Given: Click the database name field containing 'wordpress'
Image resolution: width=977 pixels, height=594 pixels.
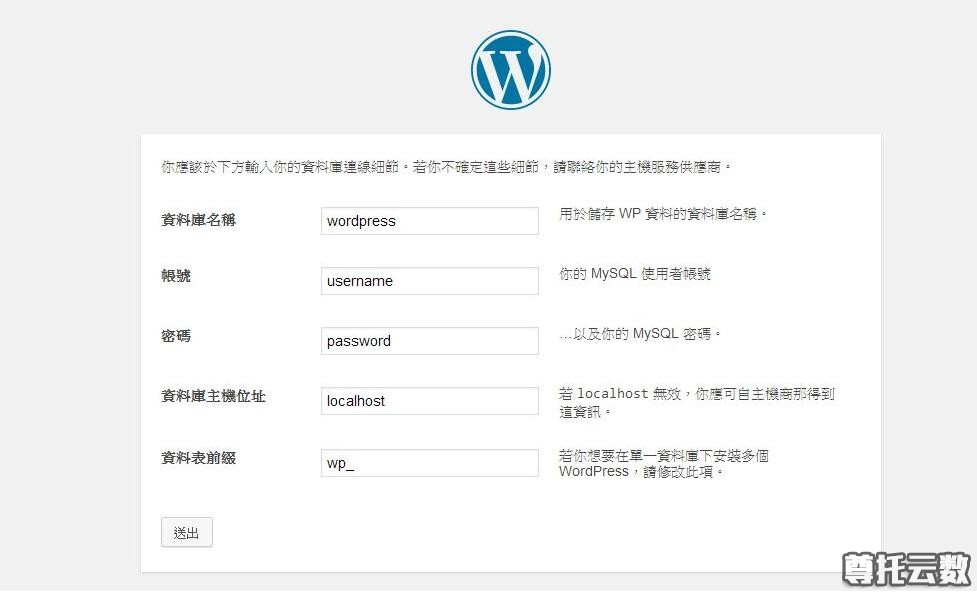Looking at the screenshot, I should coord(429,221).
